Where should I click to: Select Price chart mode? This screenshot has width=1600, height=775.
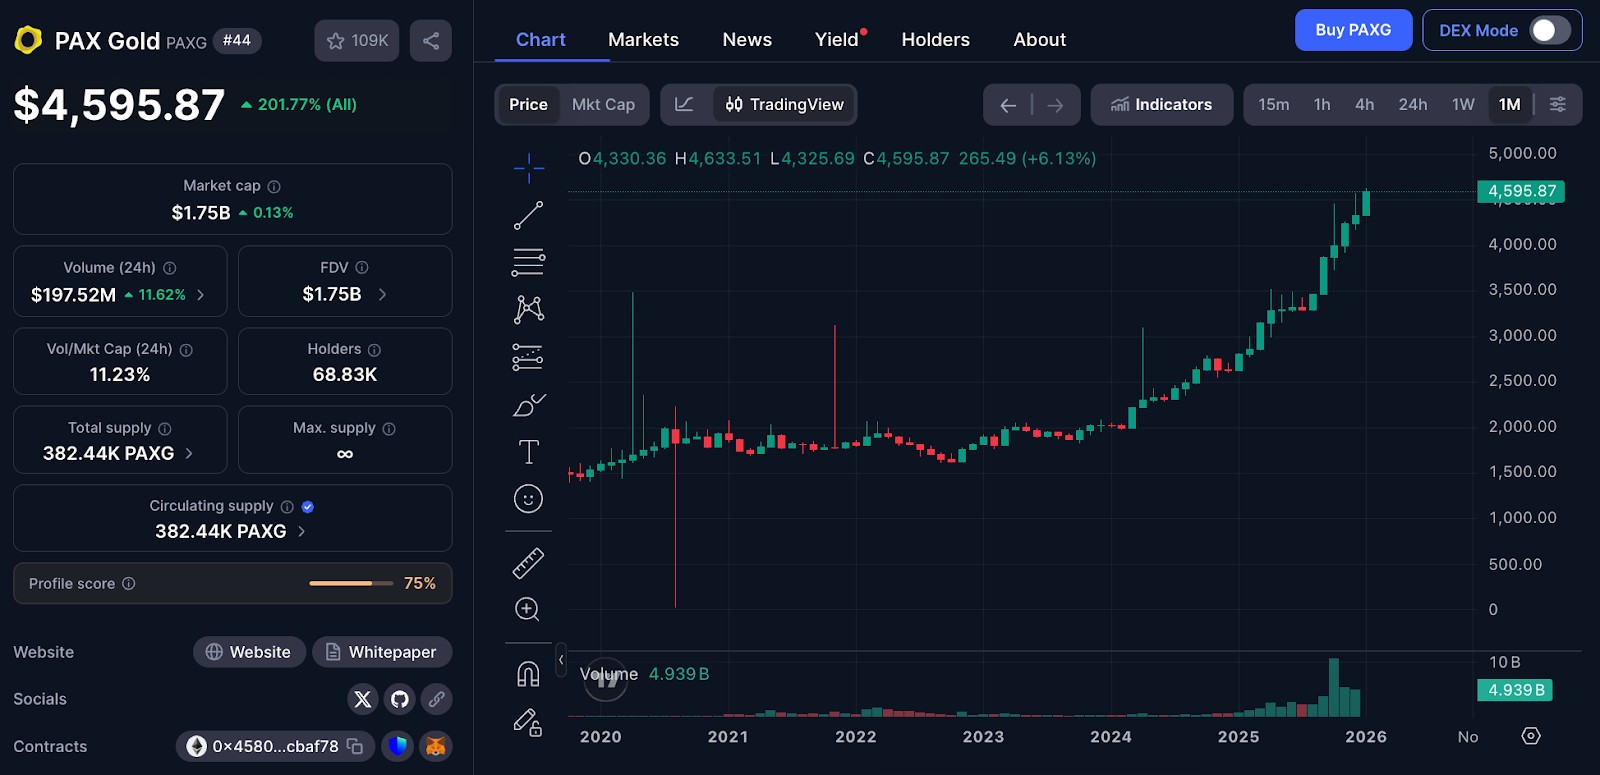[x=528, y=104]
